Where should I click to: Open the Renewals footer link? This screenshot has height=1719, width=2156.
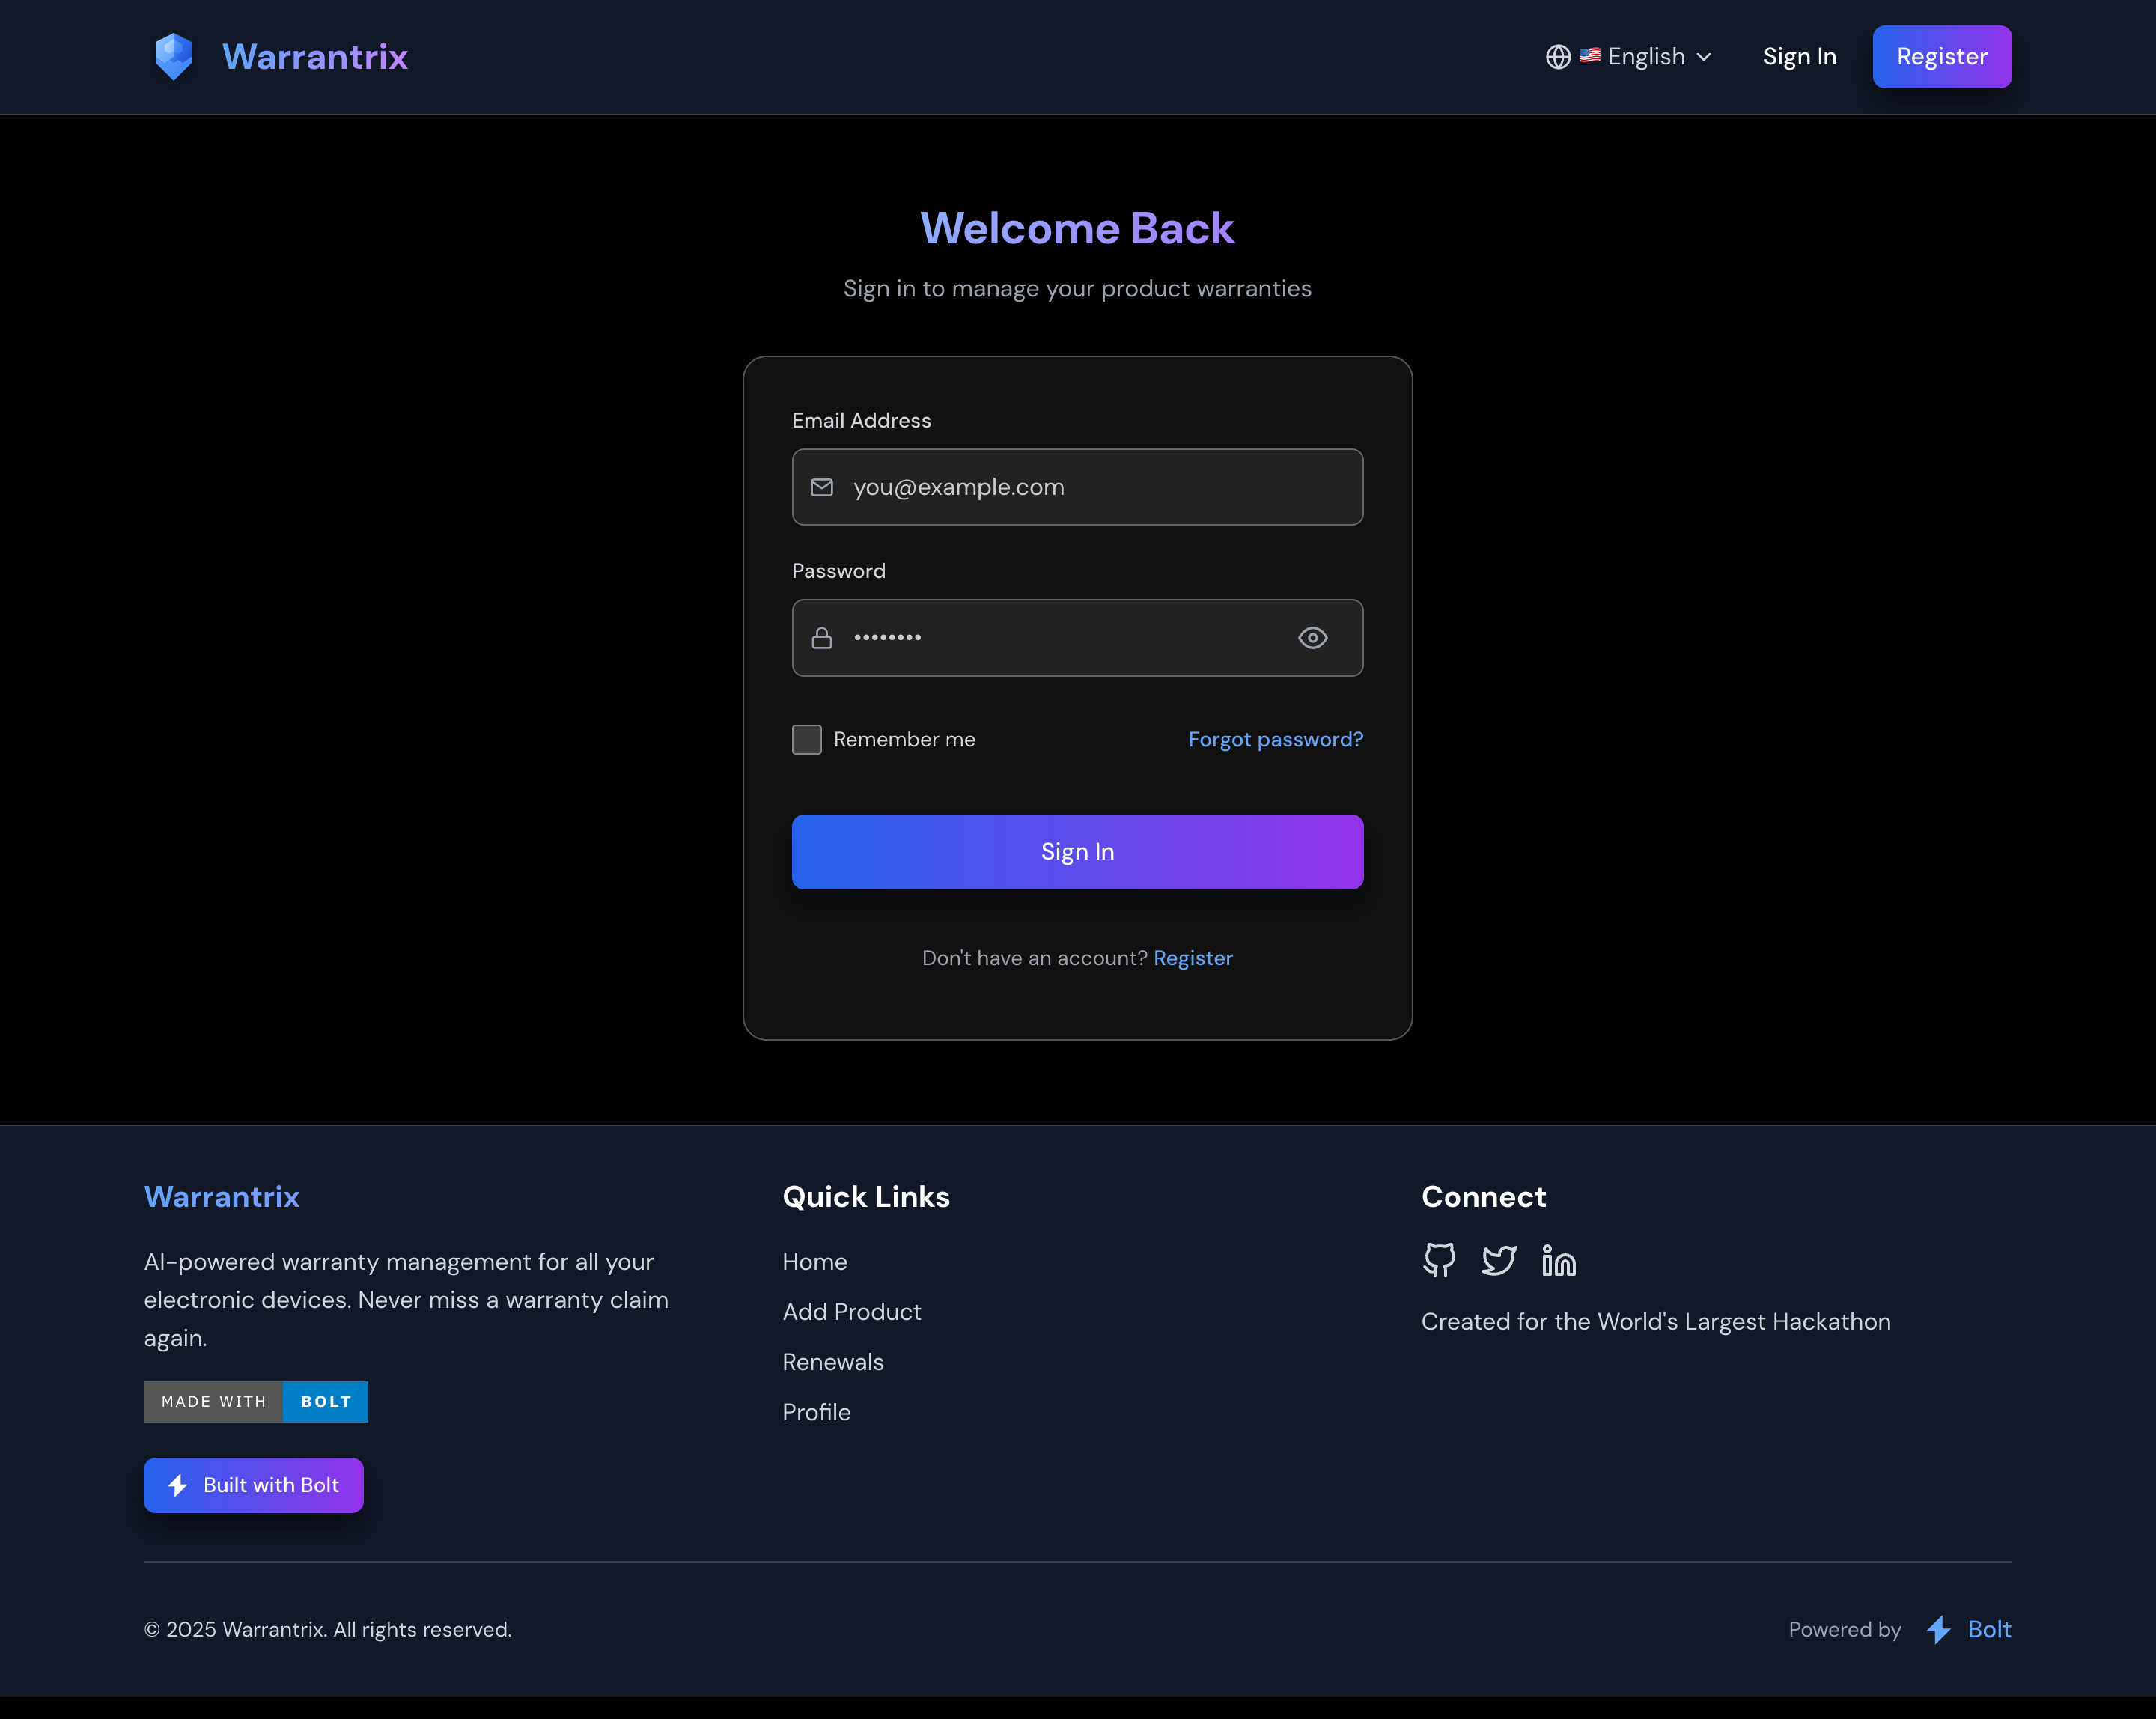pos(832,1362)
